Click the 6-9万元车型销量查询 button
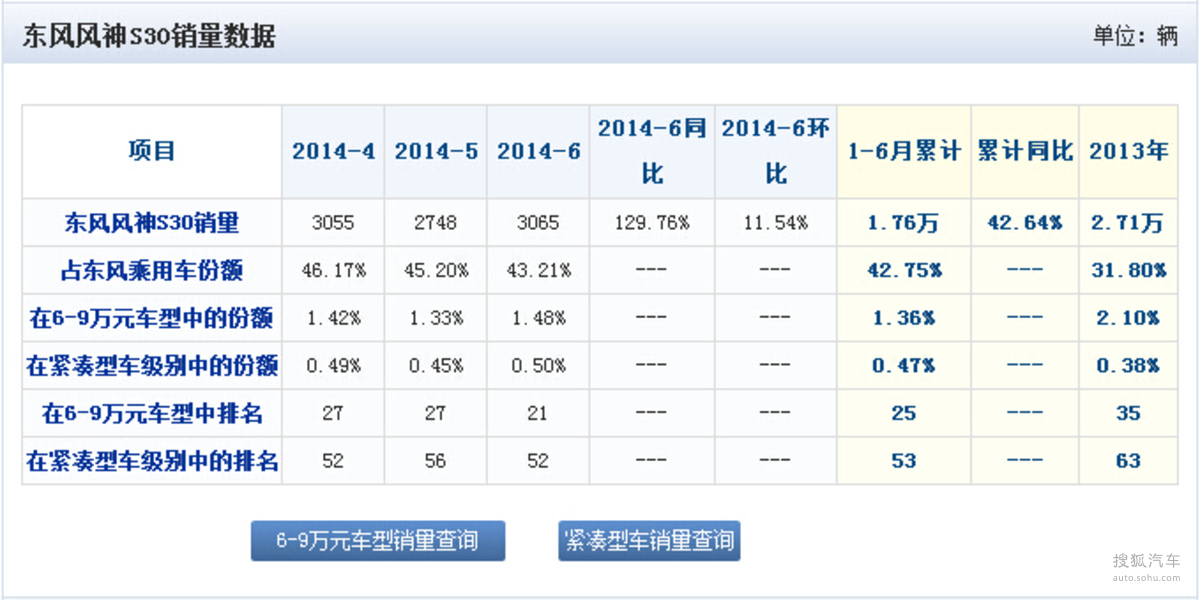Image resolution: width=1200 pixels, height=600 pixels. pyautogui.click(x=377, y=541)
